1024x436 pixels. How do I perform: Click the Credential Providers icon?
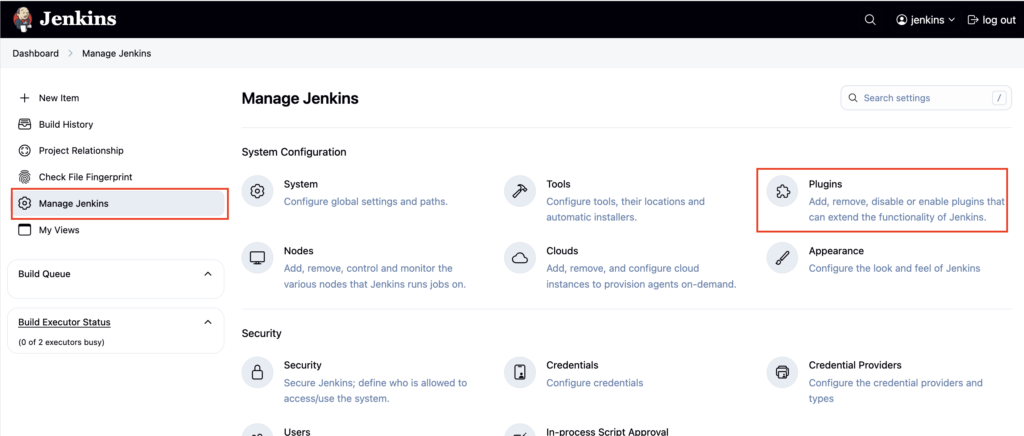click(782, 372)
